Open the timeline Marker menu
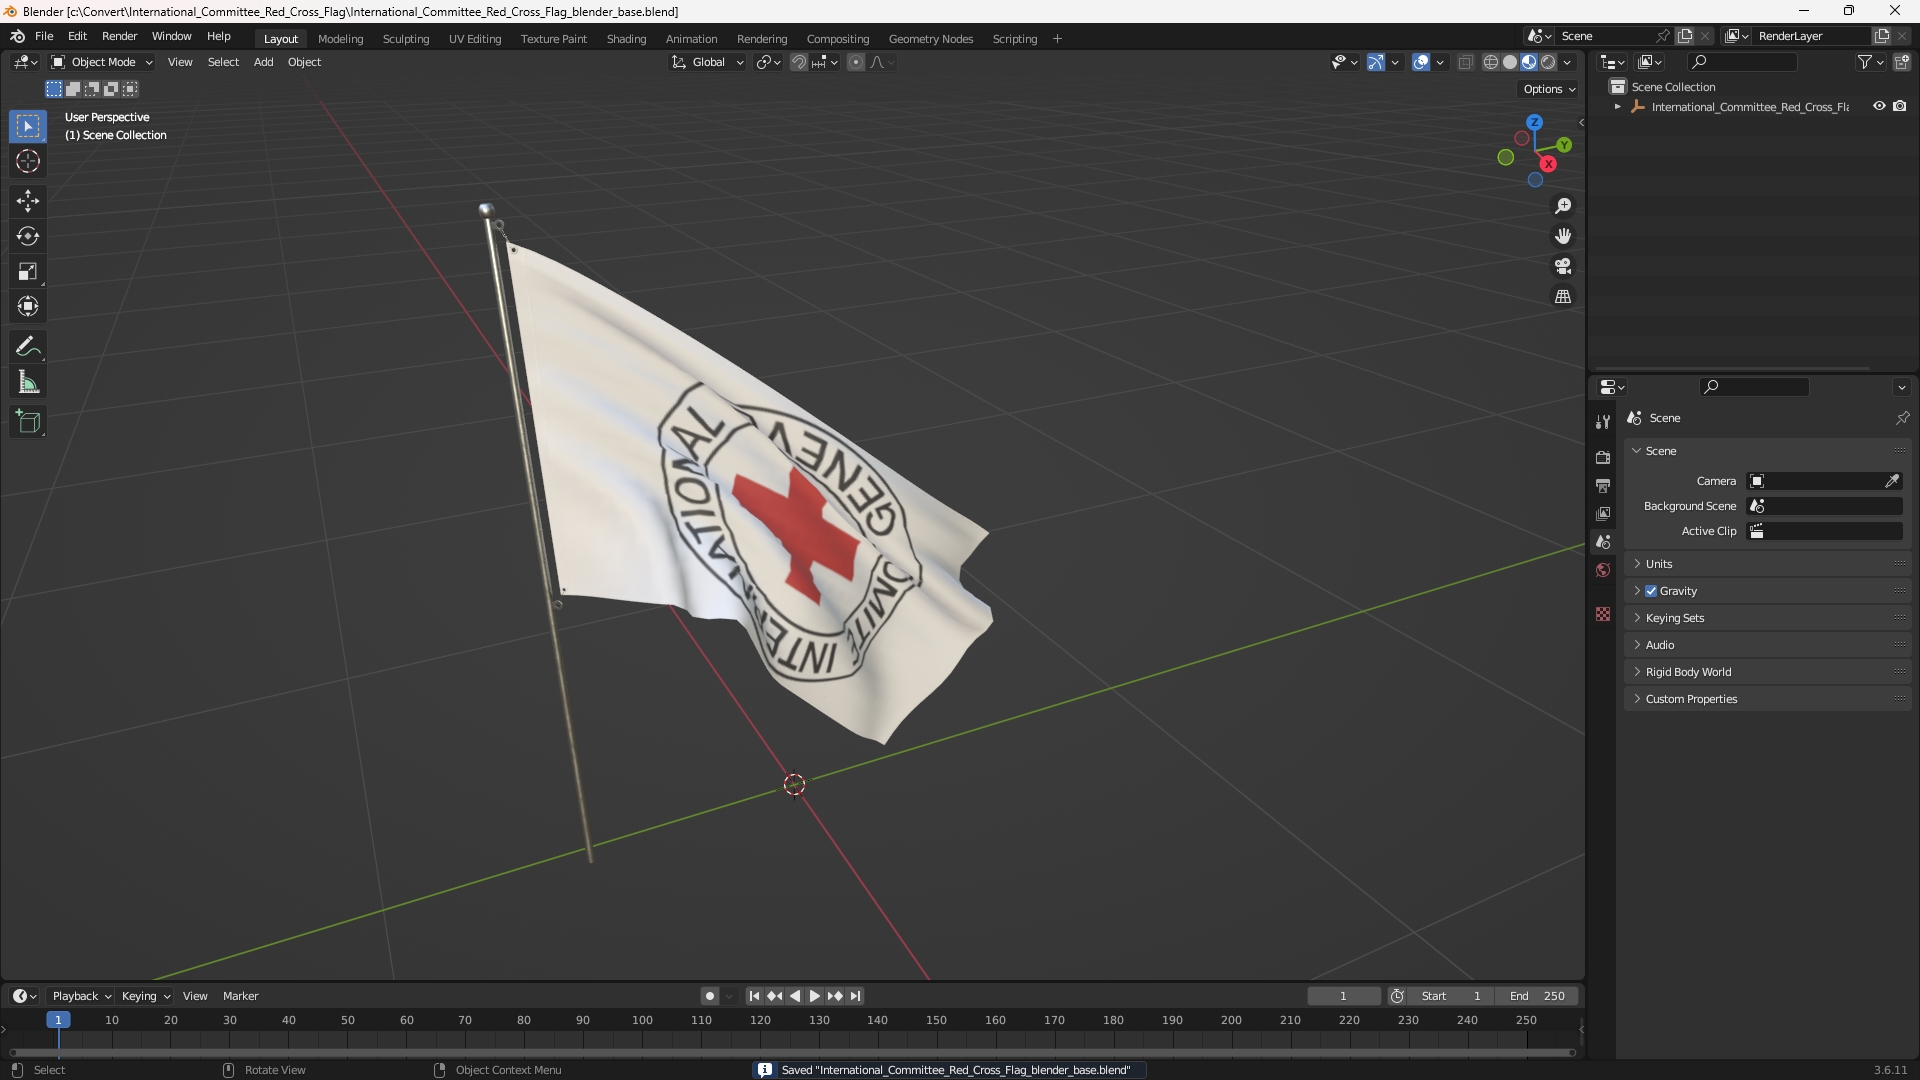1920x1080 pixels. (240, 996)
